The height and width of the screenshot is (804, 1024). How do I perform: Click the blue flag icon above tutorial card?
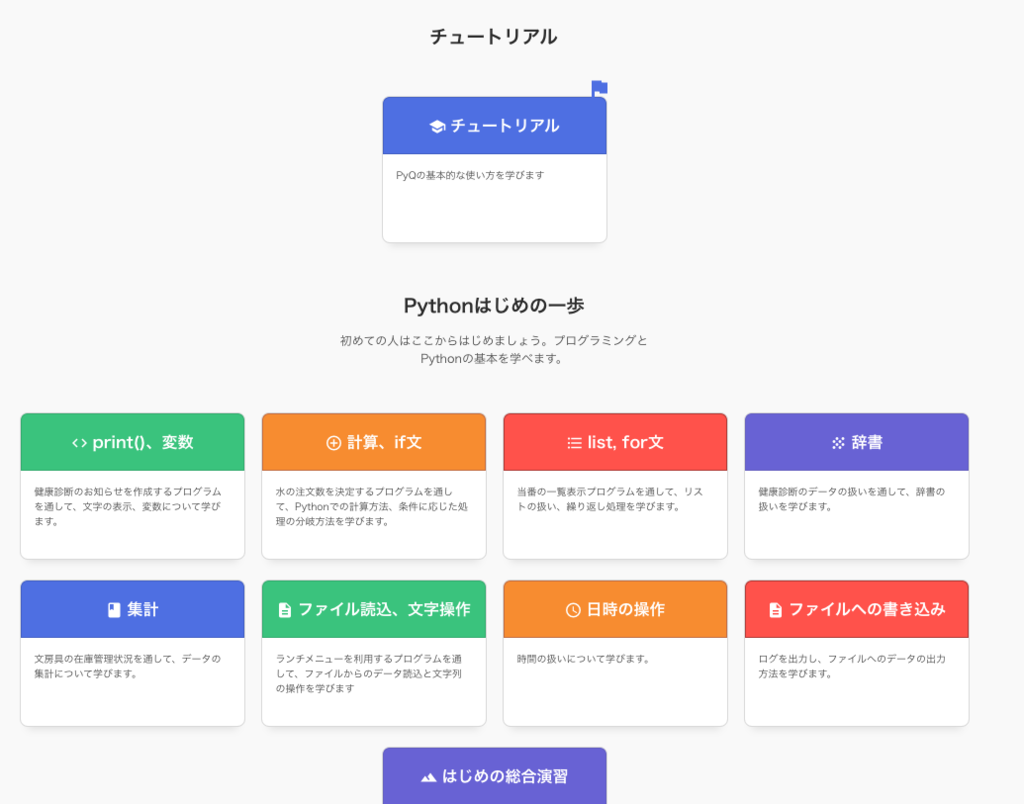[x=600, y=88]
